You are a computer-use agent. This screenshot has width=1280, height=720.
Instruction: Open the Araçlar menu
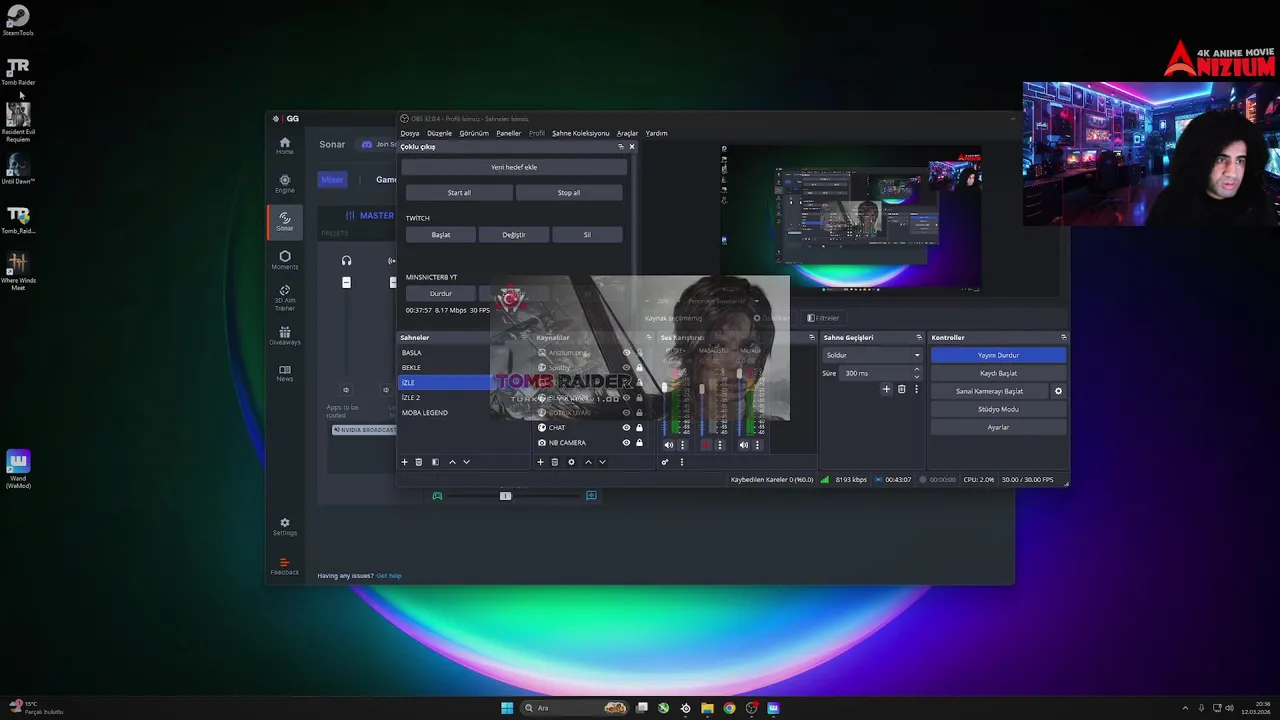627,133
